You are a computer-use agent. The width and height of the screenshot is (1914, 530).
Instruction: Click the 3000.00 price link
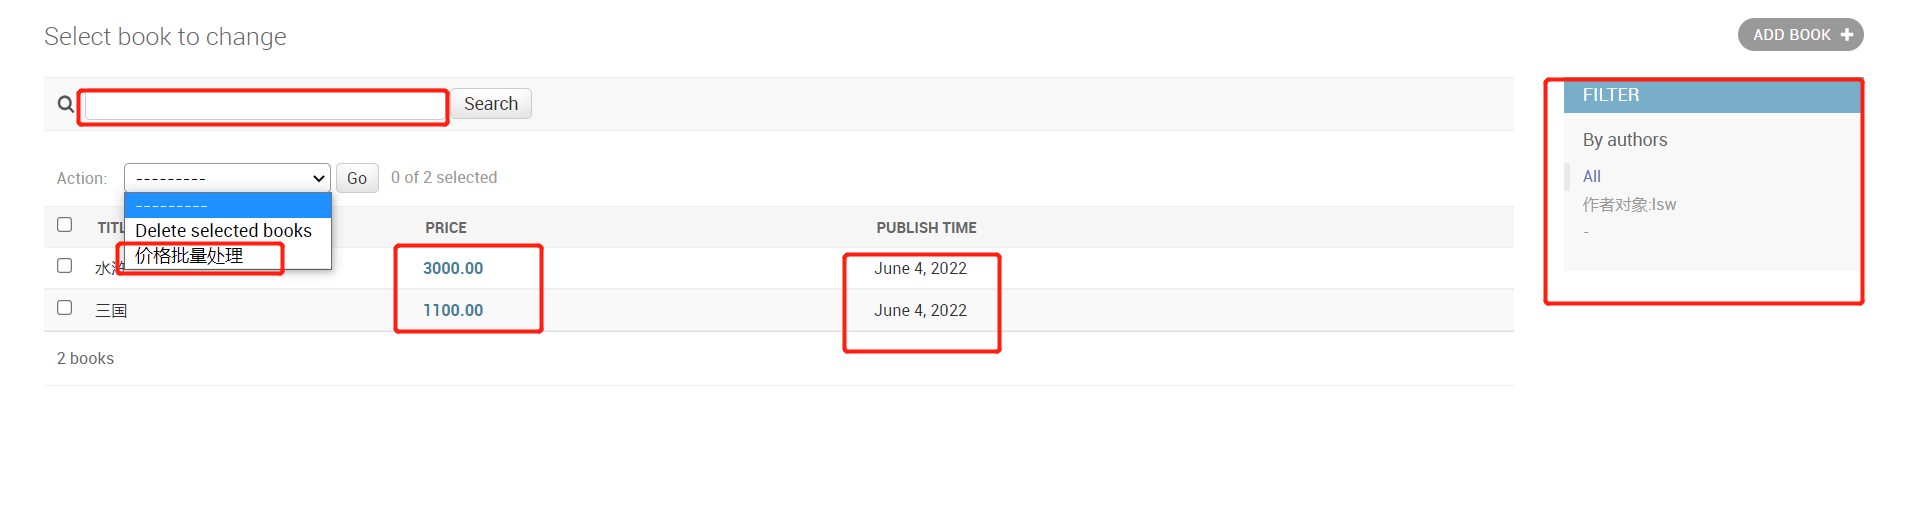[453, 268]
